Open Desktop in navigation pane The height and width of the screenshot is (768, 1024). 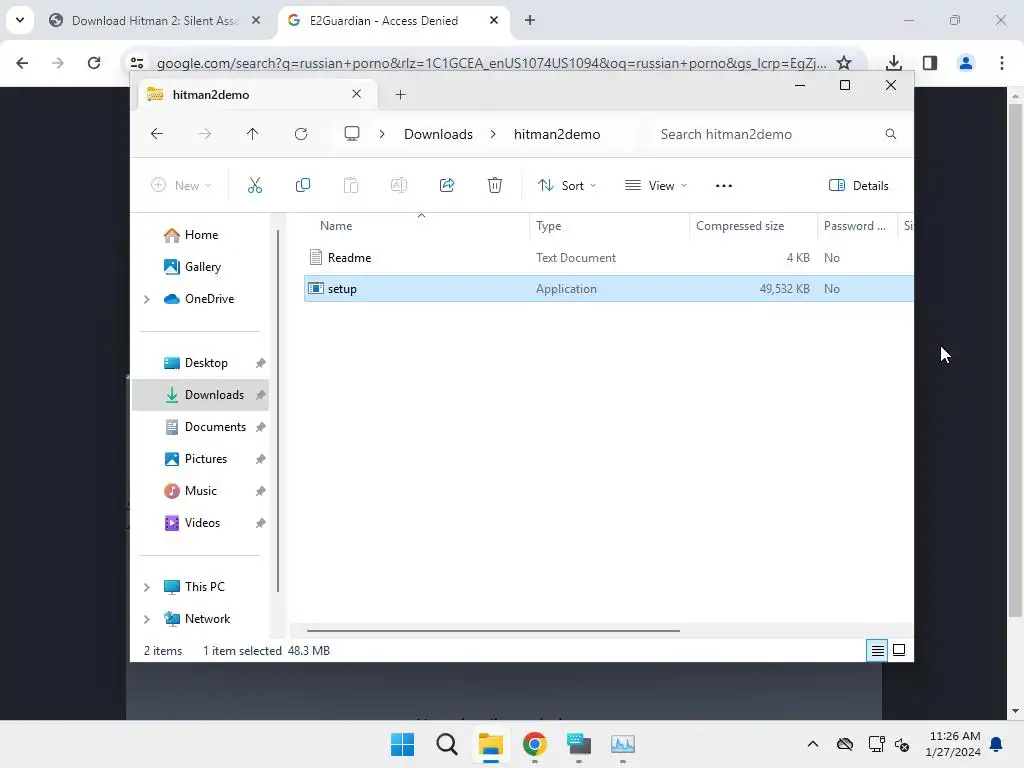click(206, 363)
